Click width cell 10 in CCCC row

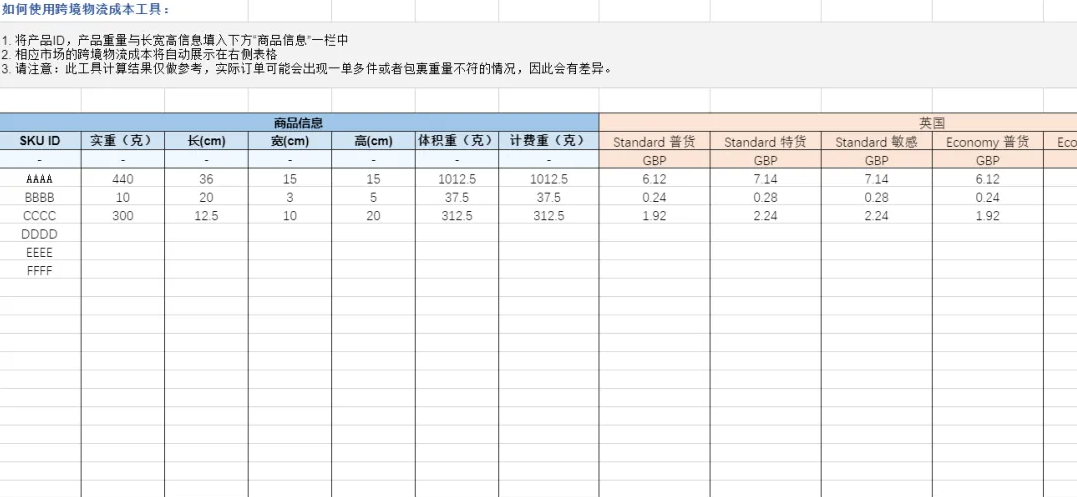pyautogui.click(x=290, y=216)
